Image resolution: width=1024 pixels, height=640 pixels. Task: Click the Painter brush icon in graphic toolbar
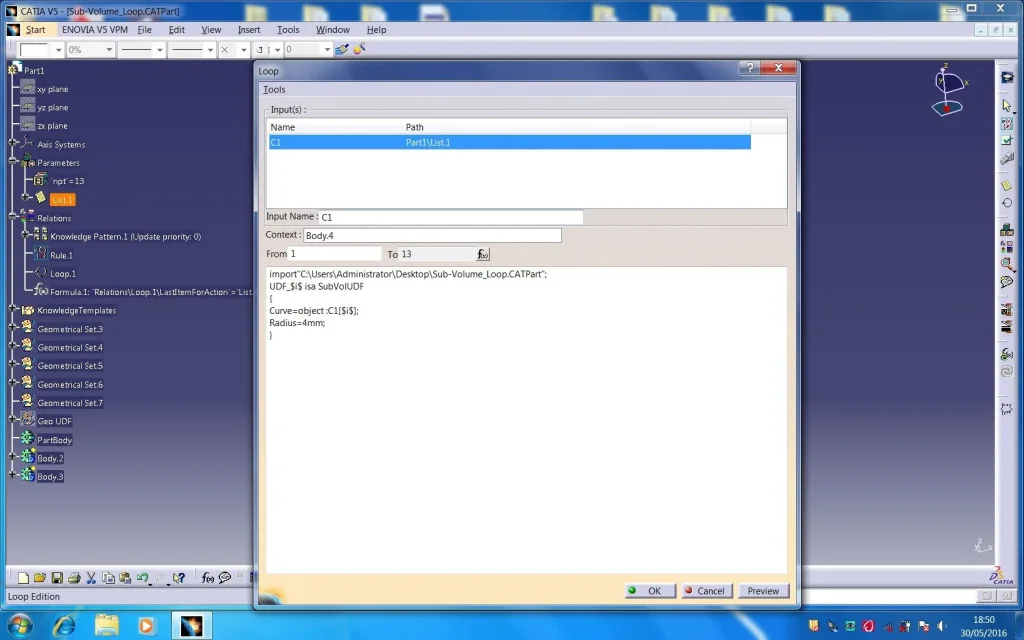coord(358,49)
